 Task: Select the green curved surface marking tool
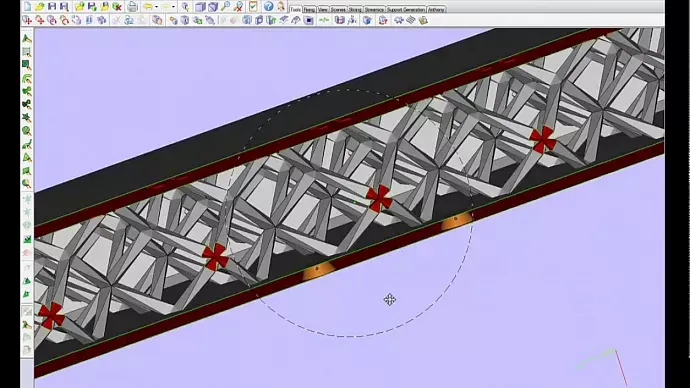click(27, 78)
